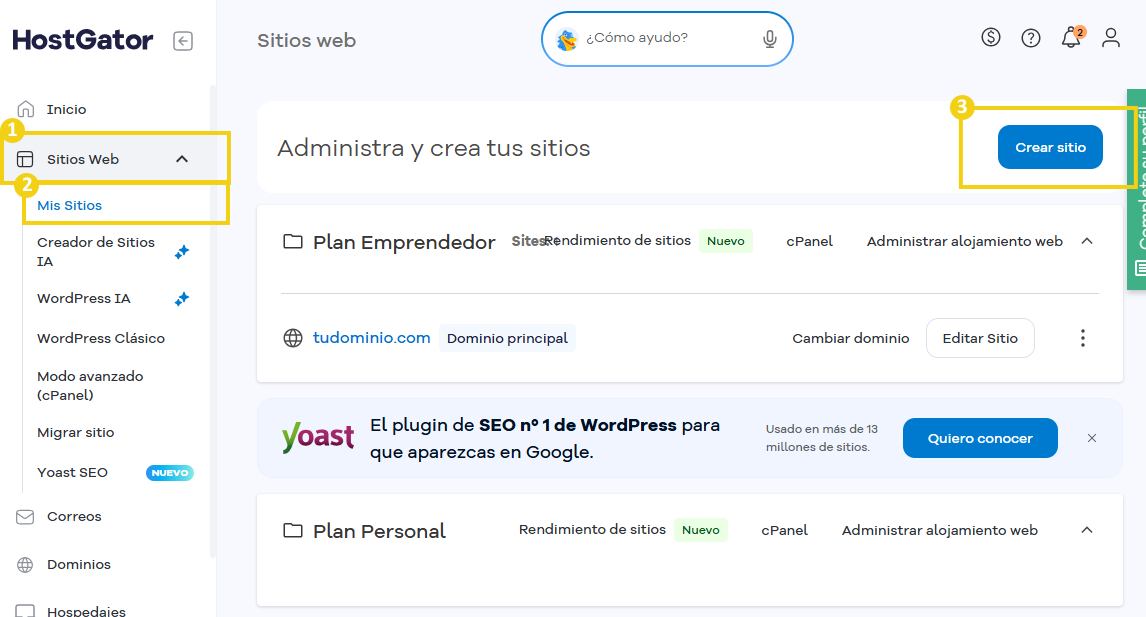This screenshot has height=617, width=1146.
Task: Open cPanel for Plan Emprendedor
Action: coord(809,241)
